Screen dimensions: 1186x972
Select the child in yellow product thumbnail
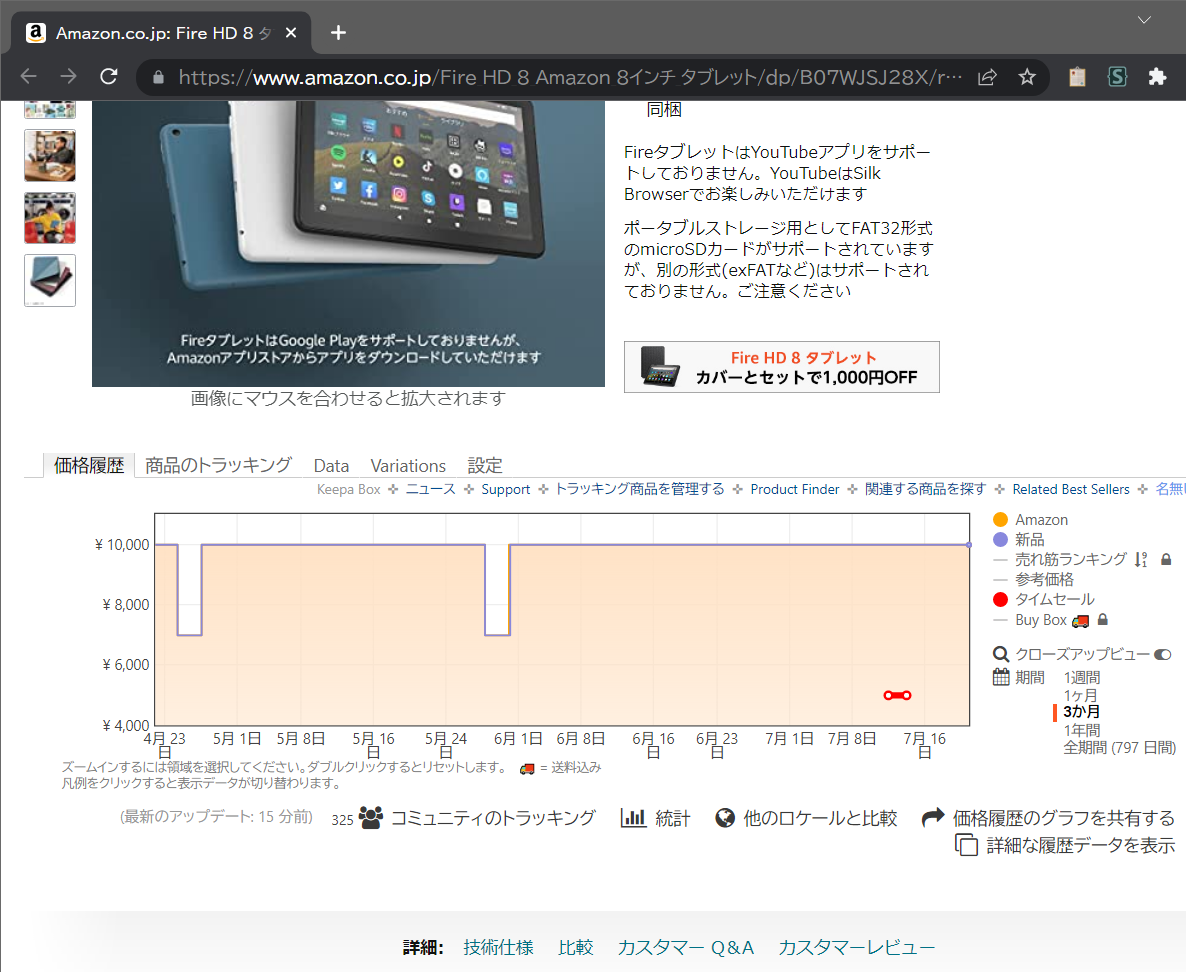[50, 218]
